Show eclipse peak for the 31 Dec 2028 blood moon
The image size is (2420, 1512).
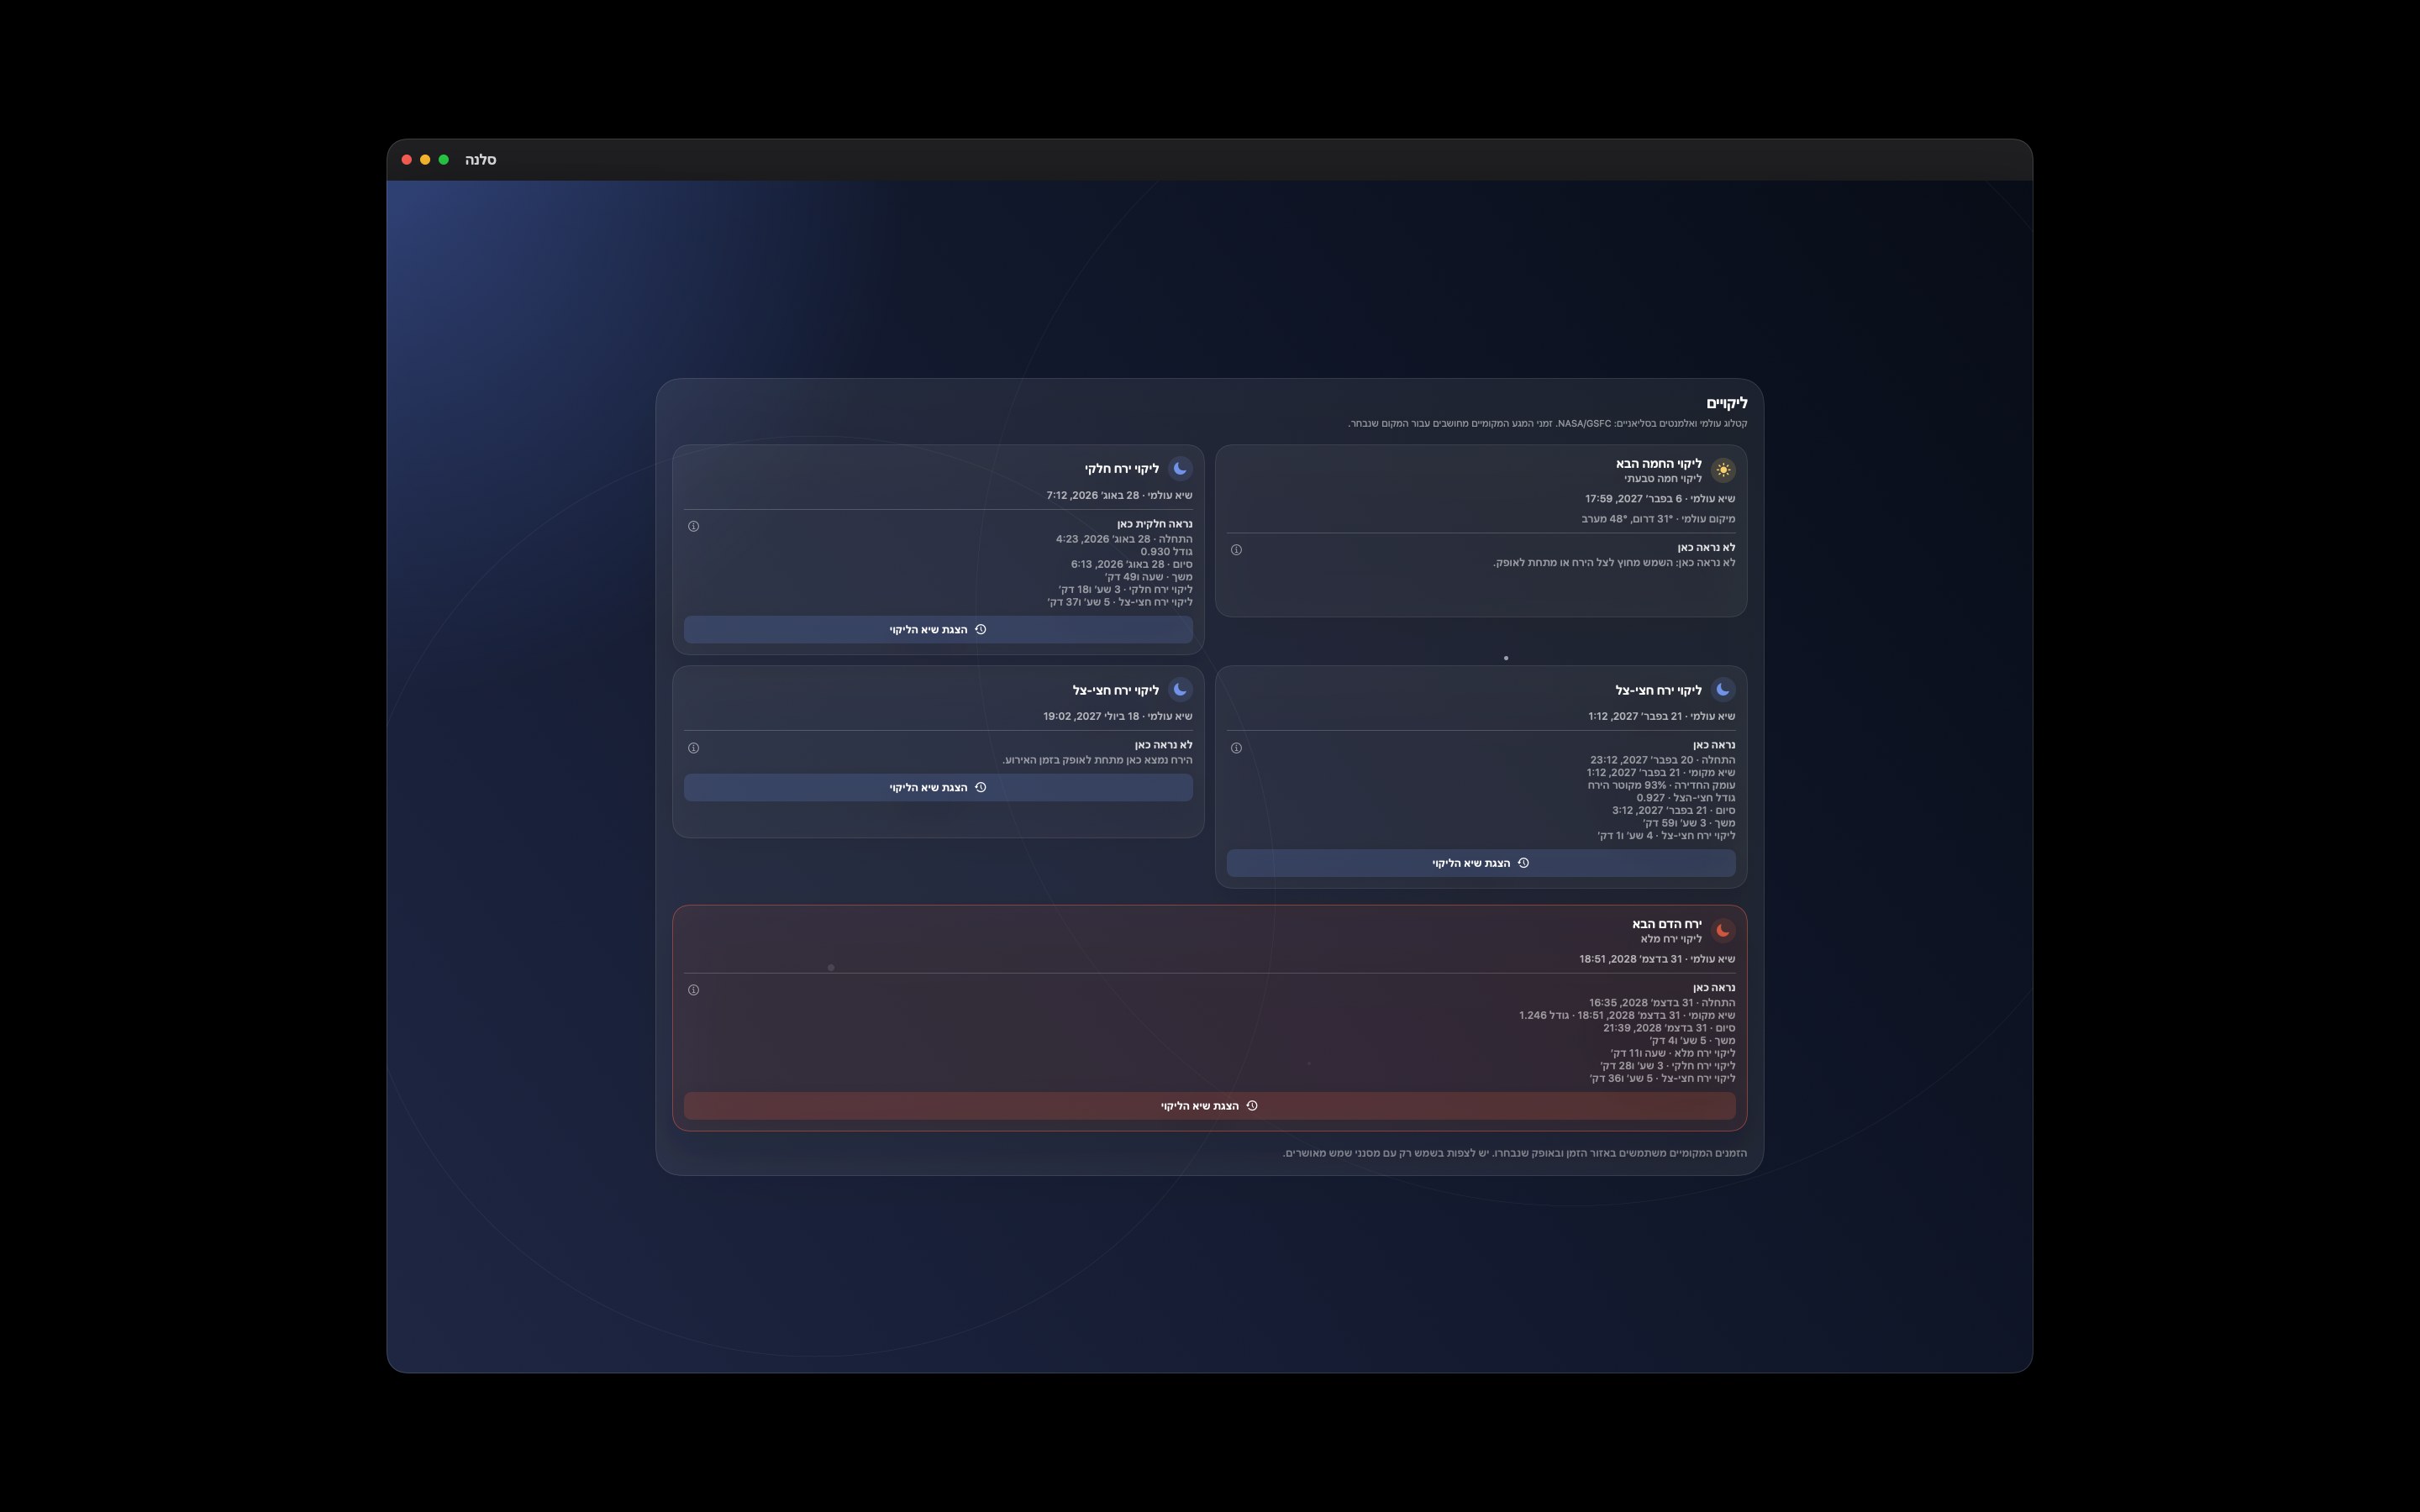tap(1209, 1106)
